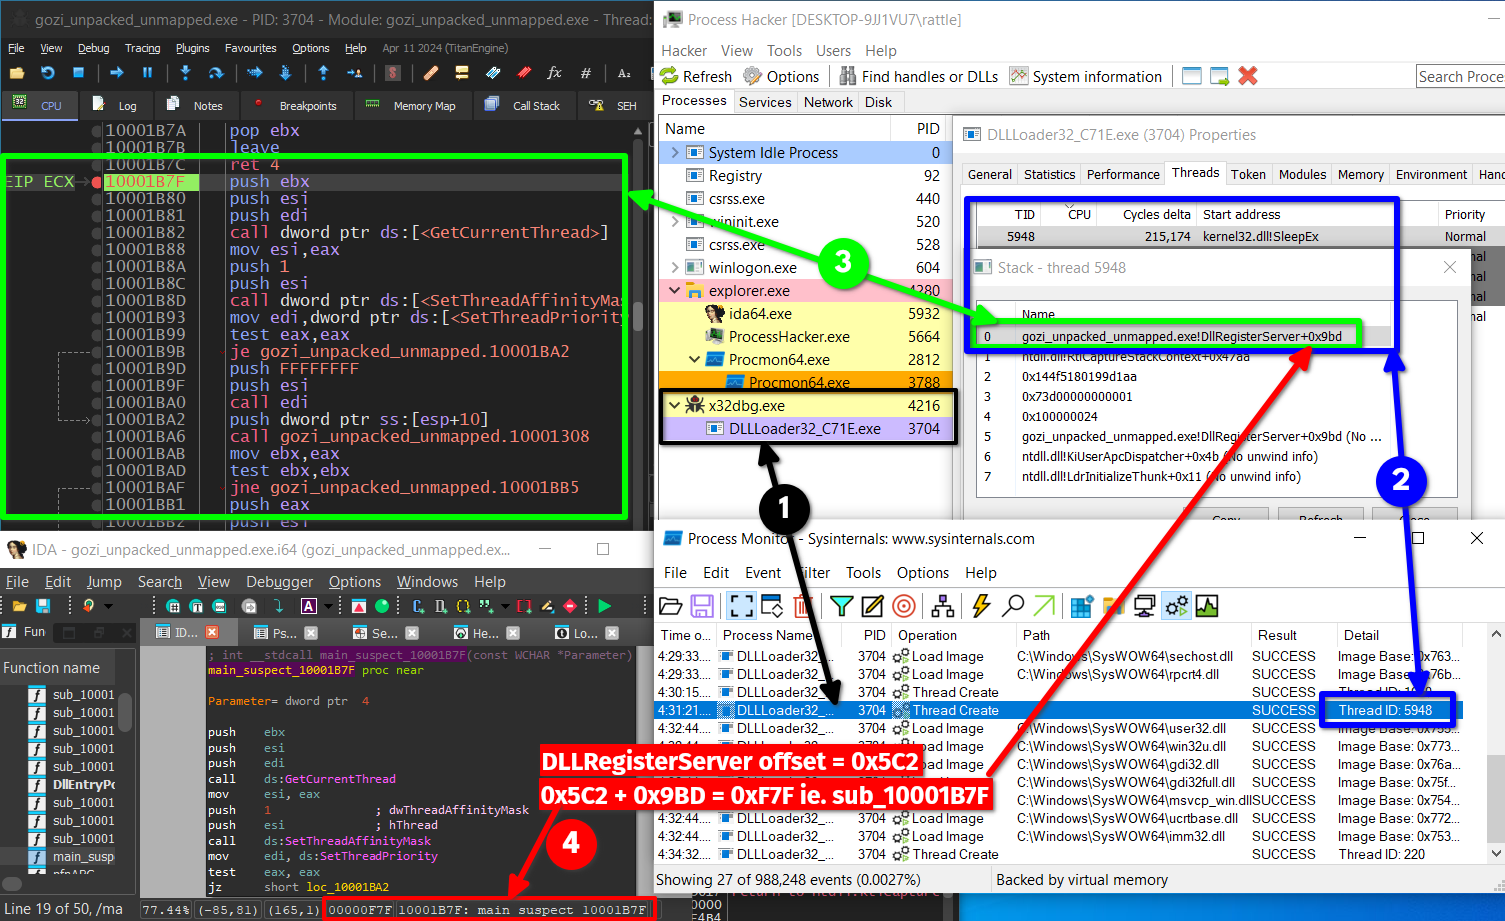Toggle Show Registry Activity in Procmon
This screenshot has height=921, width=1505.
[1082, 606]
